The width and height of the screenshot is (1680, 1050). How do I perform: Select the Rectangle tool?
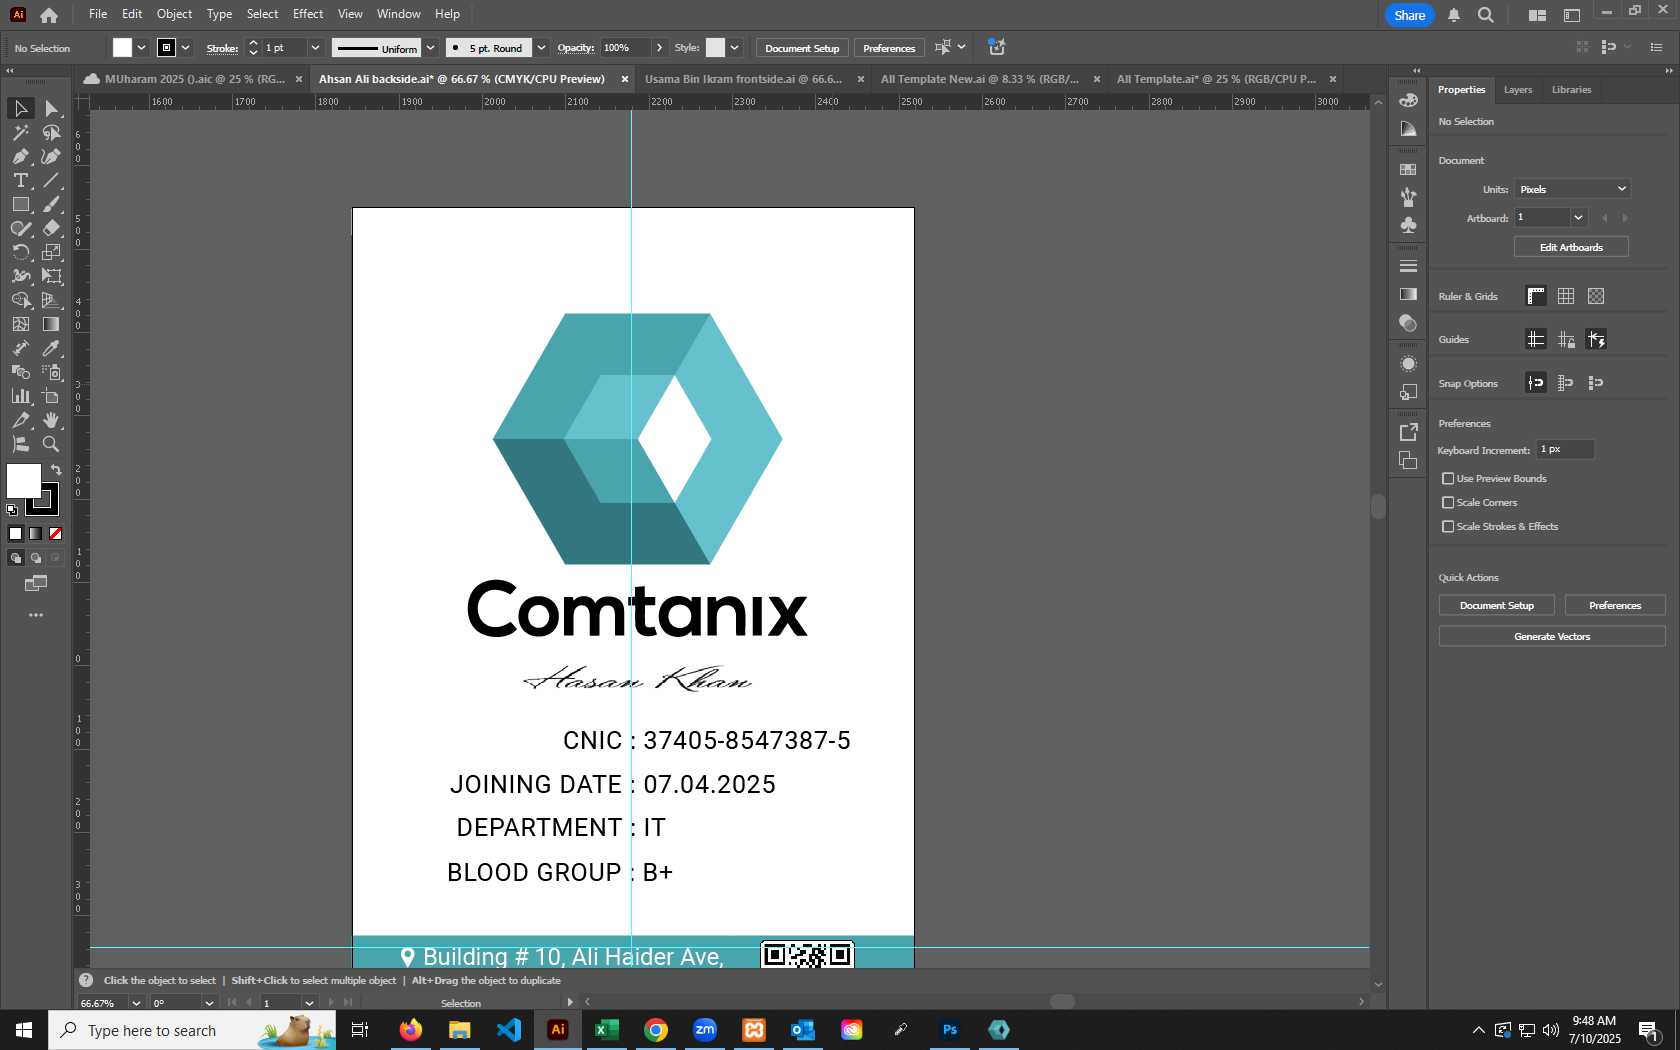pyautogui.click(x=20, y=204)
